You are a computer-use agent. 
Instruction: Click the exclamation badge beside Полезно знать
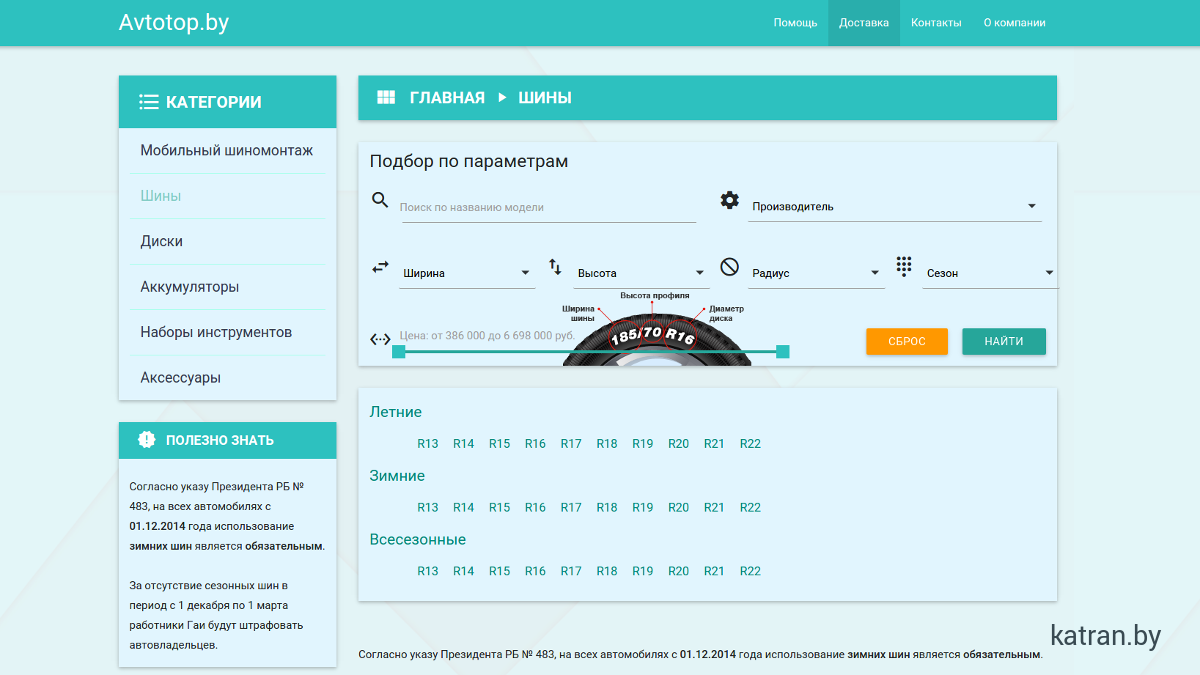coord(147,440)
